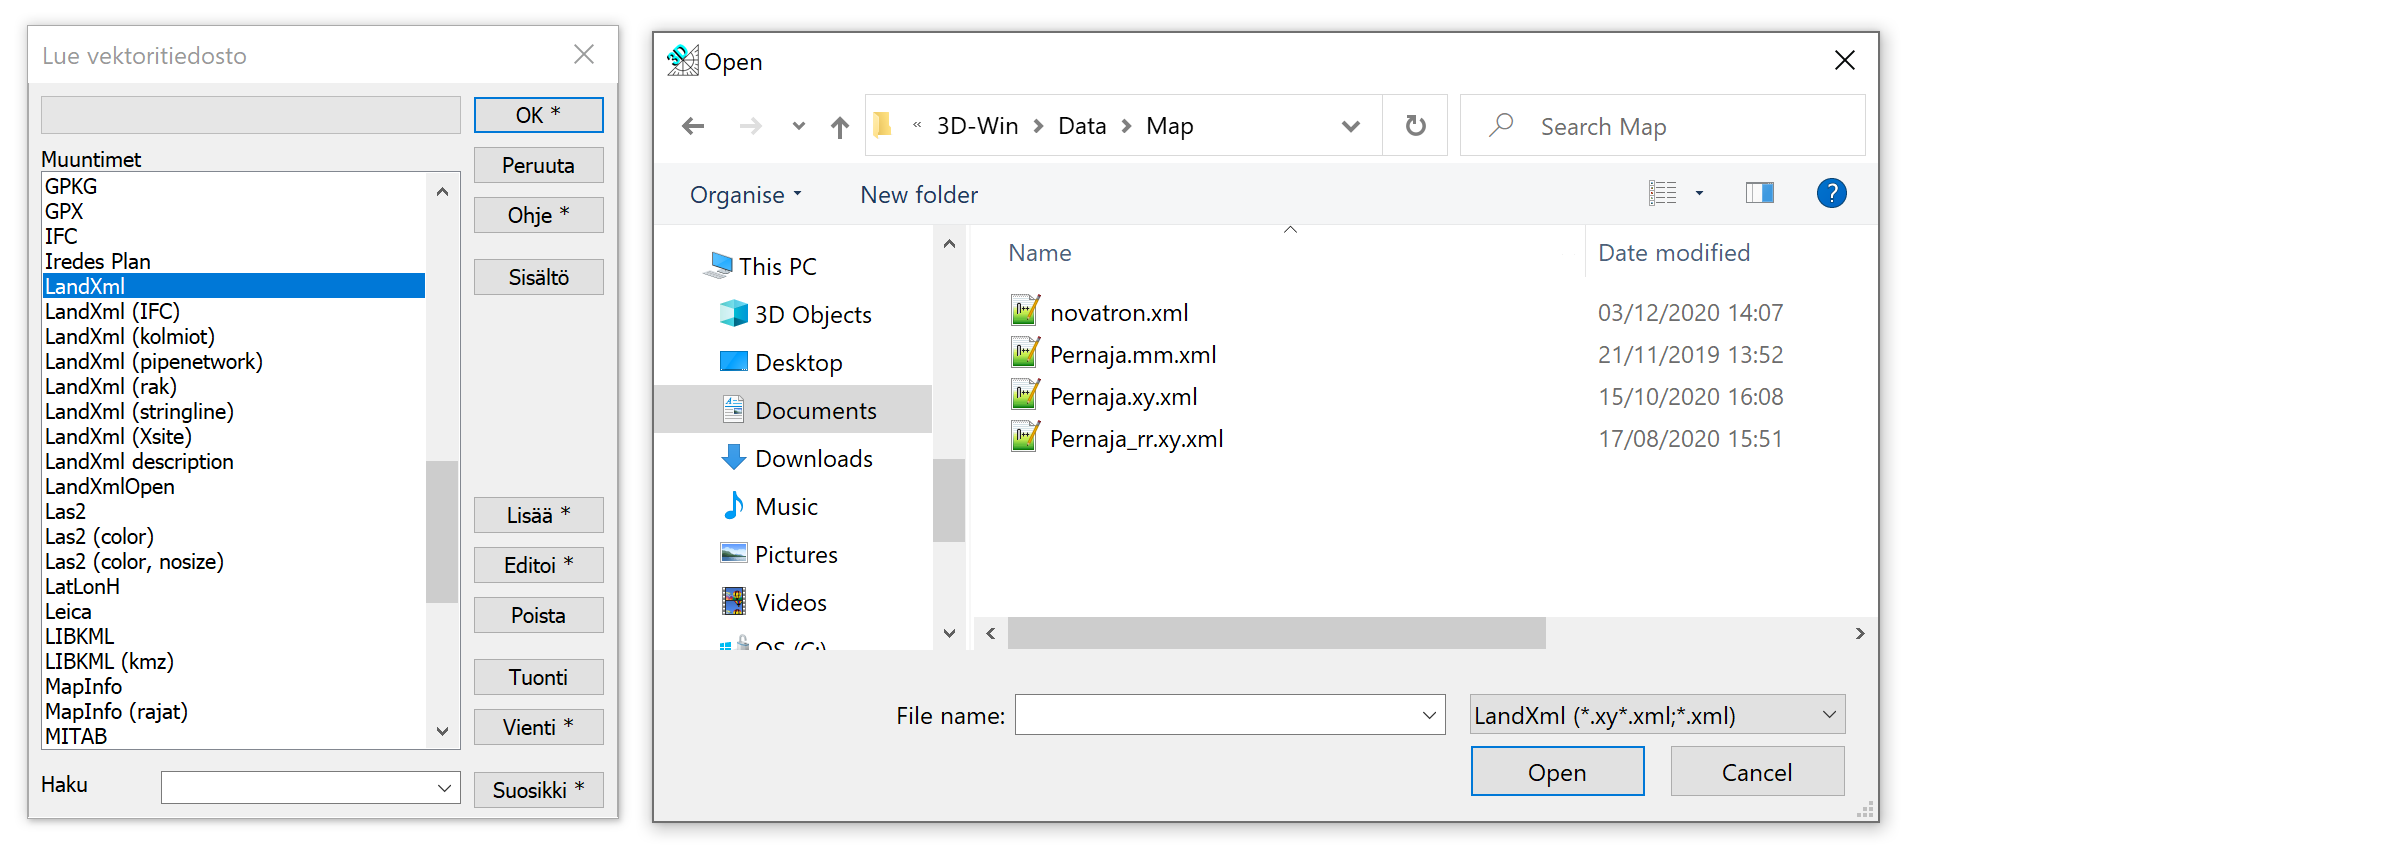Refresh the Map folder listing
The image size is (2400, 849).
point(1415,126)
